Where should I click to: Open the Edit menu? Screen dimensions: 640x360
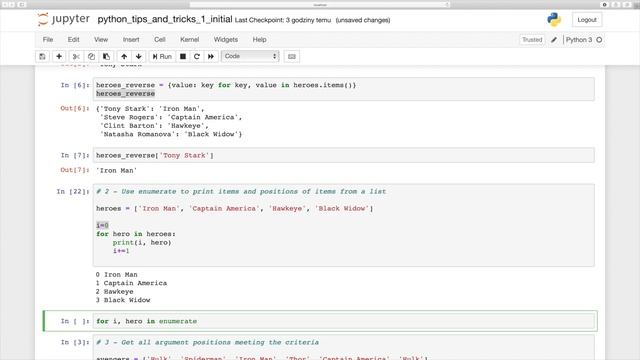73,40
